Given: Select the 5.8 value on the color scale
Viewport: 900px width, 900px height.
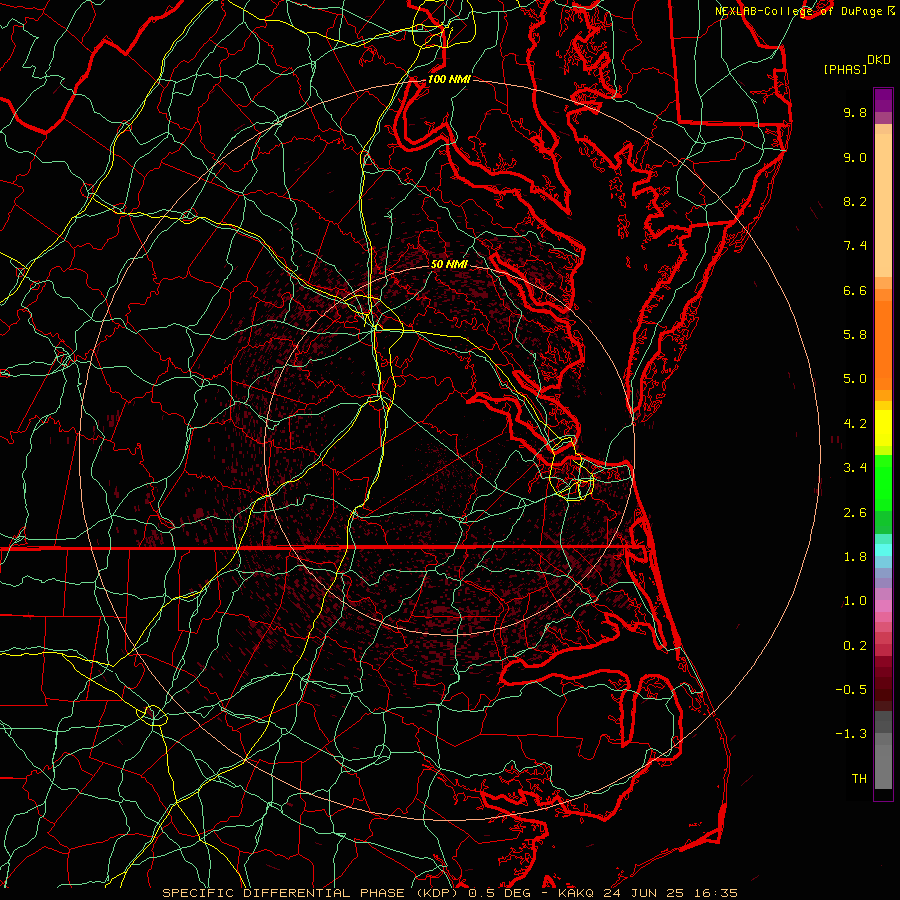Looking at the screenshot, I should pyautogui.click(x=855, y=335).
